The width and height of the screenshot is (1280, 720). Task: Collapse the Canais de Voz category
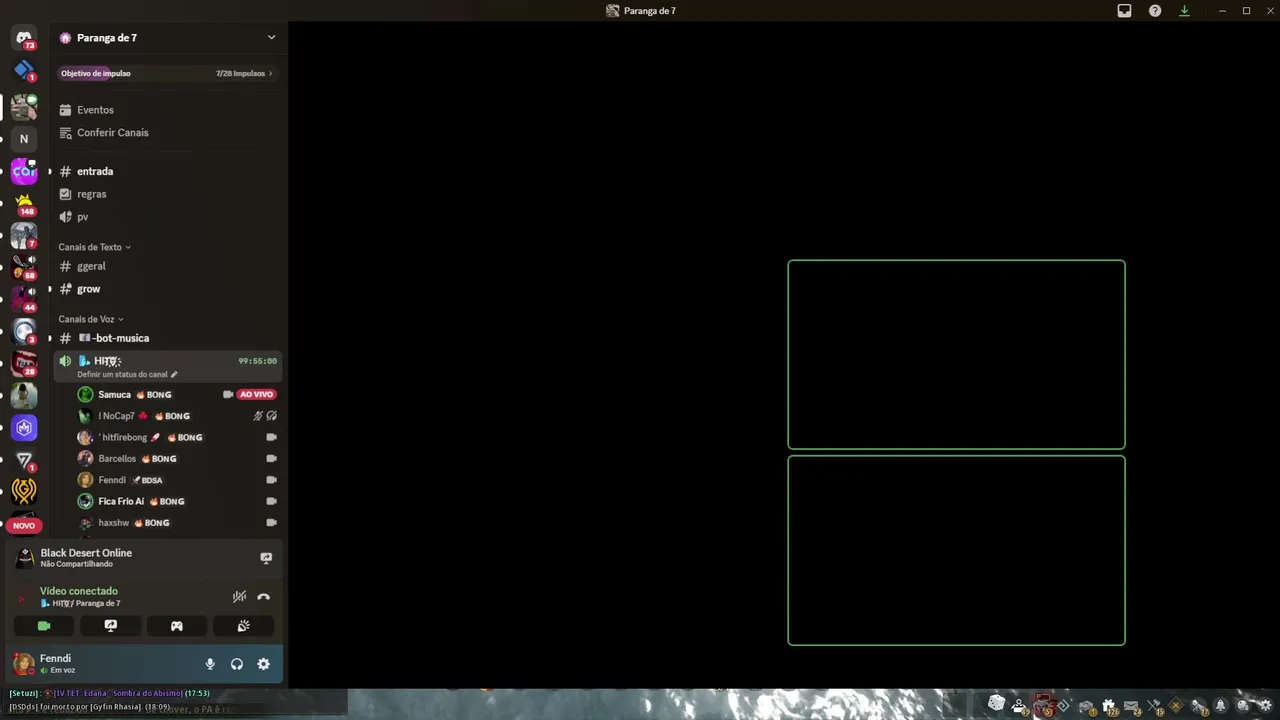pyautogui.click(x=91, y=319)
